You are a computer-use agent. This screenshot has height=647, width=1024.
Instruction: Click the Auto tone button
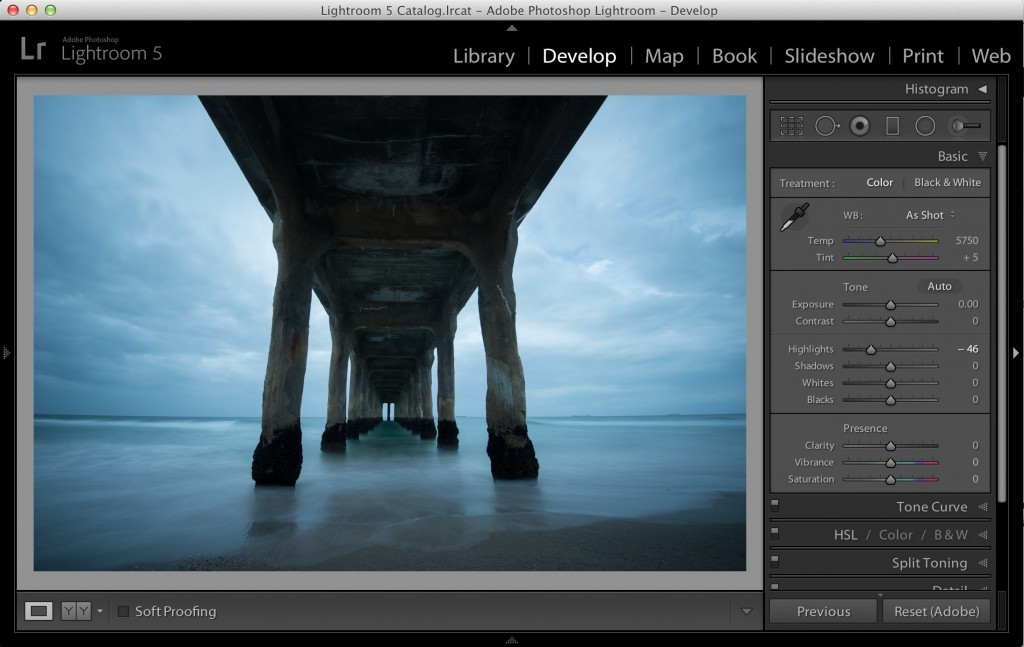[939, 286]
